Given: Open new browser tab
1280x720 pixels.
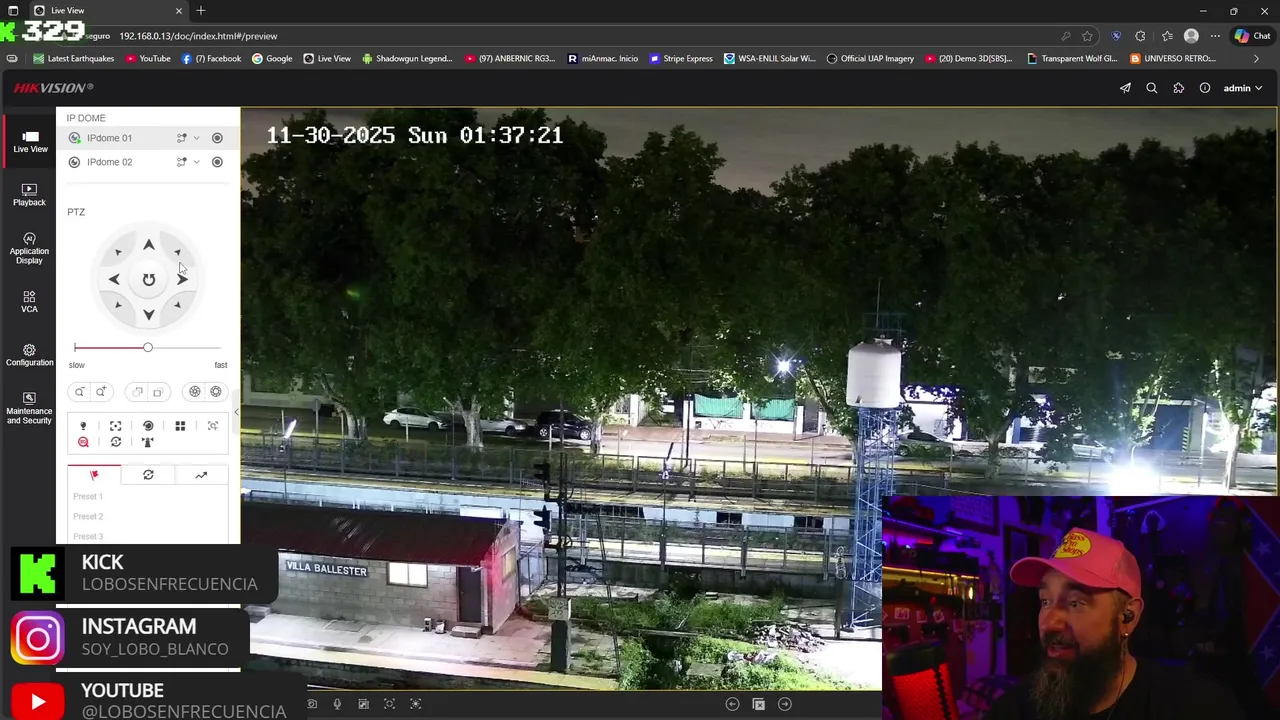Looking at the screenshot, I should (x=201, y=11).
